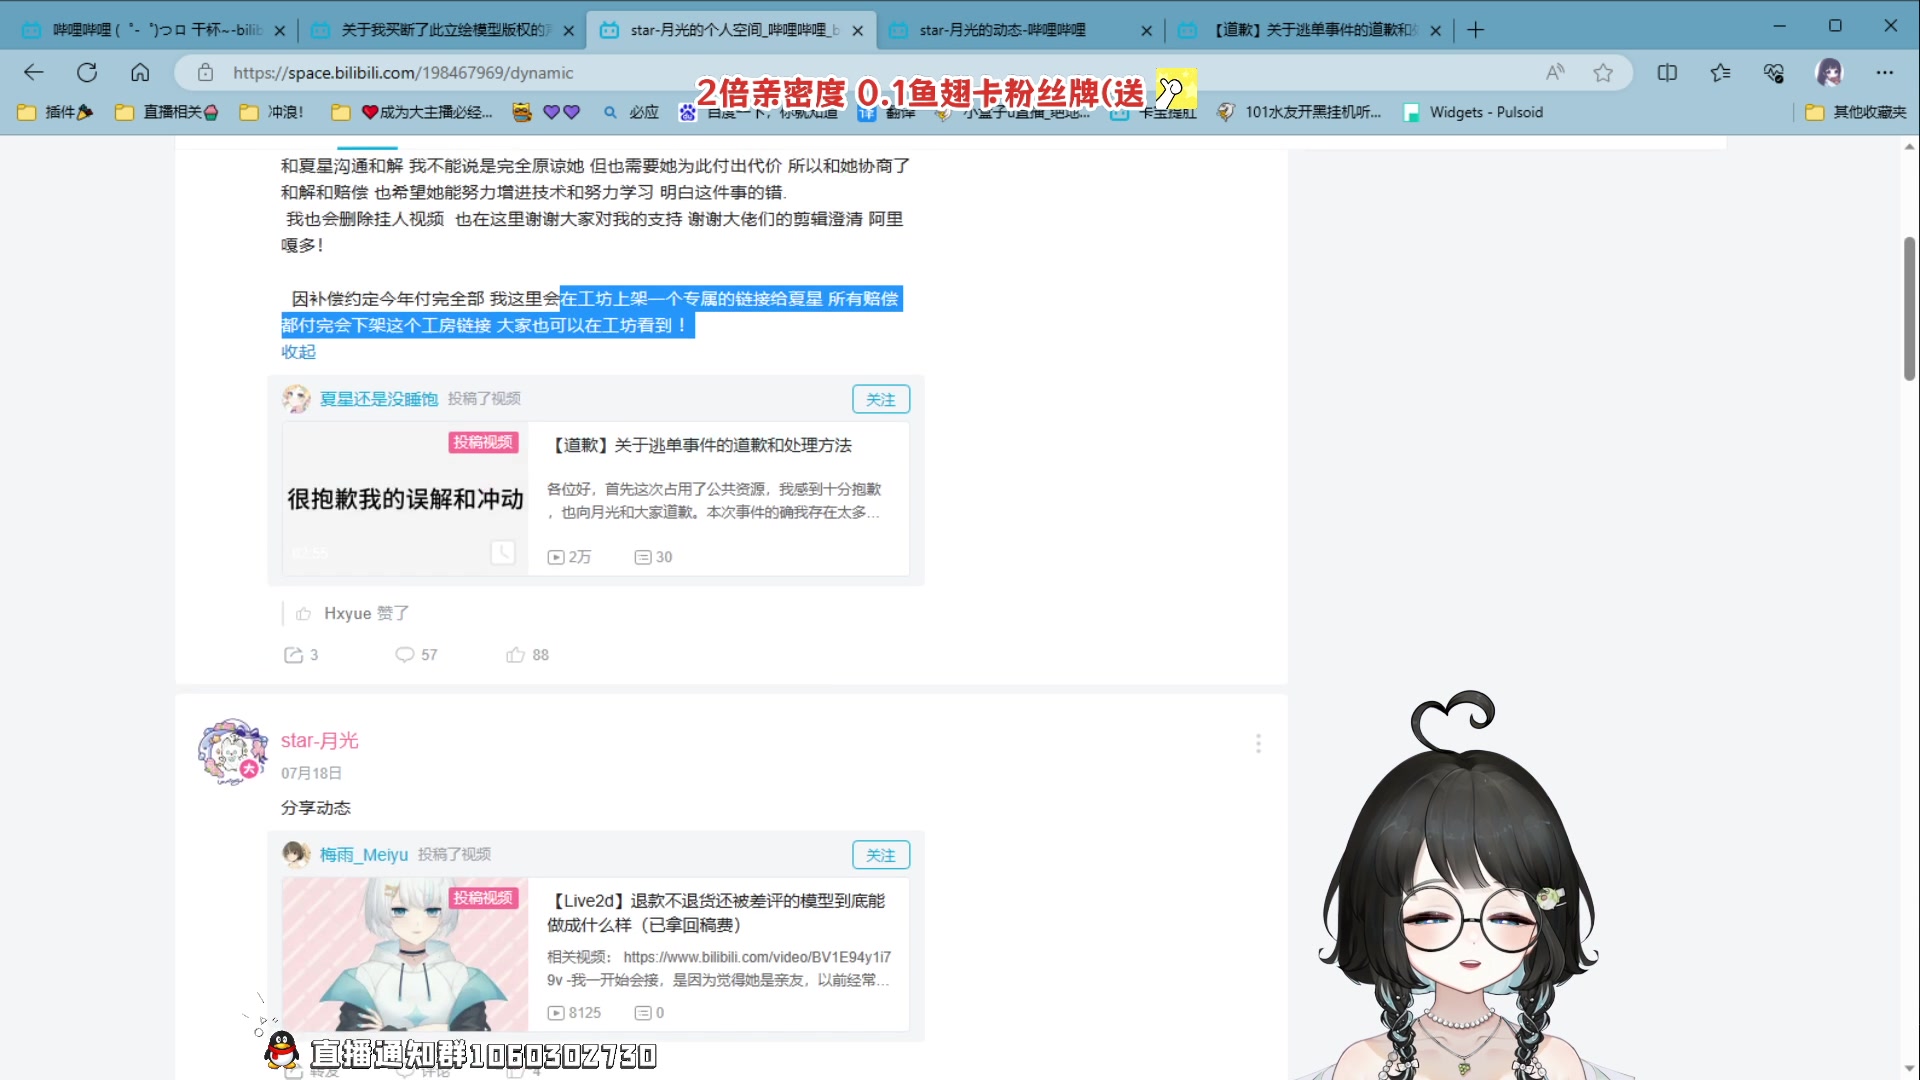Open Browser Essentials heart icon

click(1774, 72)
